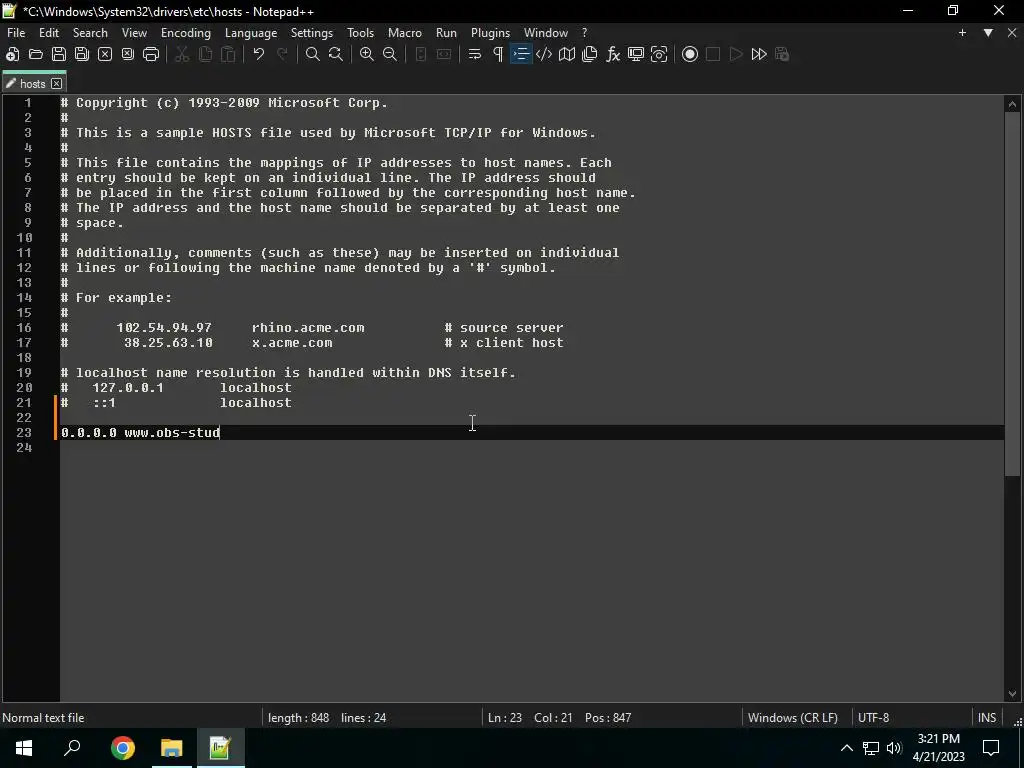Screen dimensions: 1024x768
Task: Zoom out using the minus magnifier icon
Action: click(390, 54)
